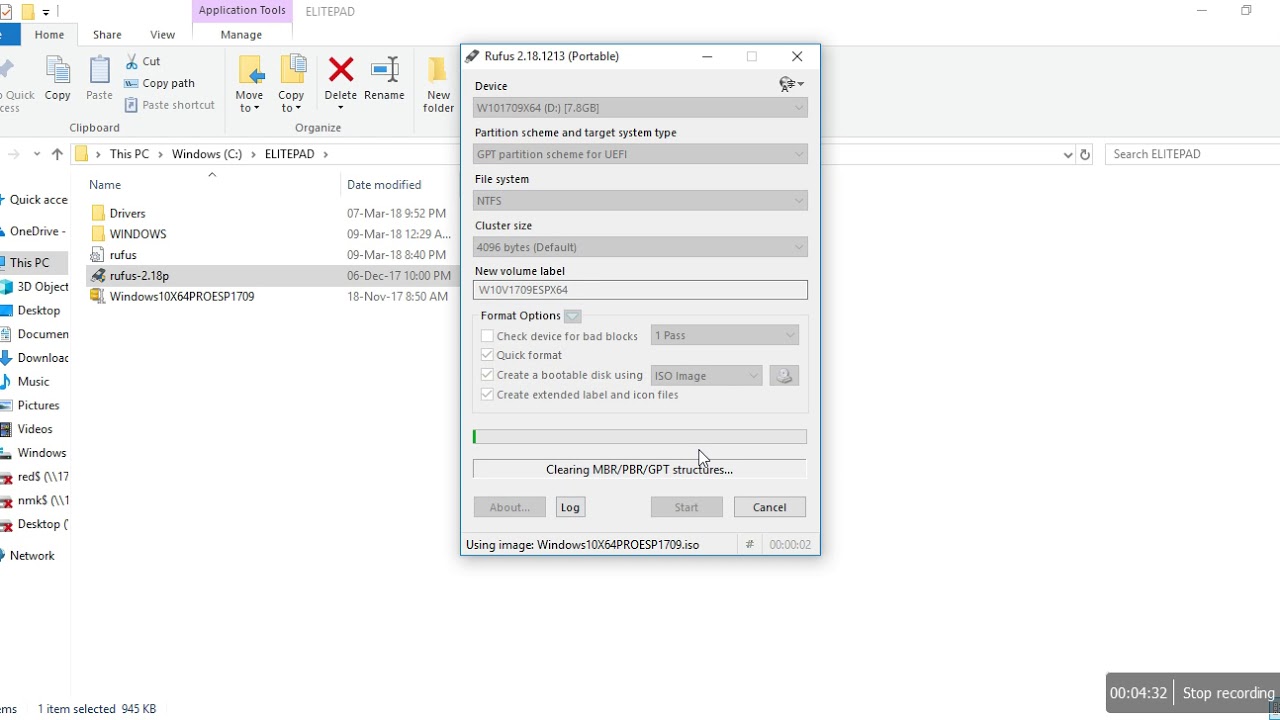The height and width of the screenshot is (720, 1280).
Task: Click the Cancel button in Rufus
Action: click(770, 507)
